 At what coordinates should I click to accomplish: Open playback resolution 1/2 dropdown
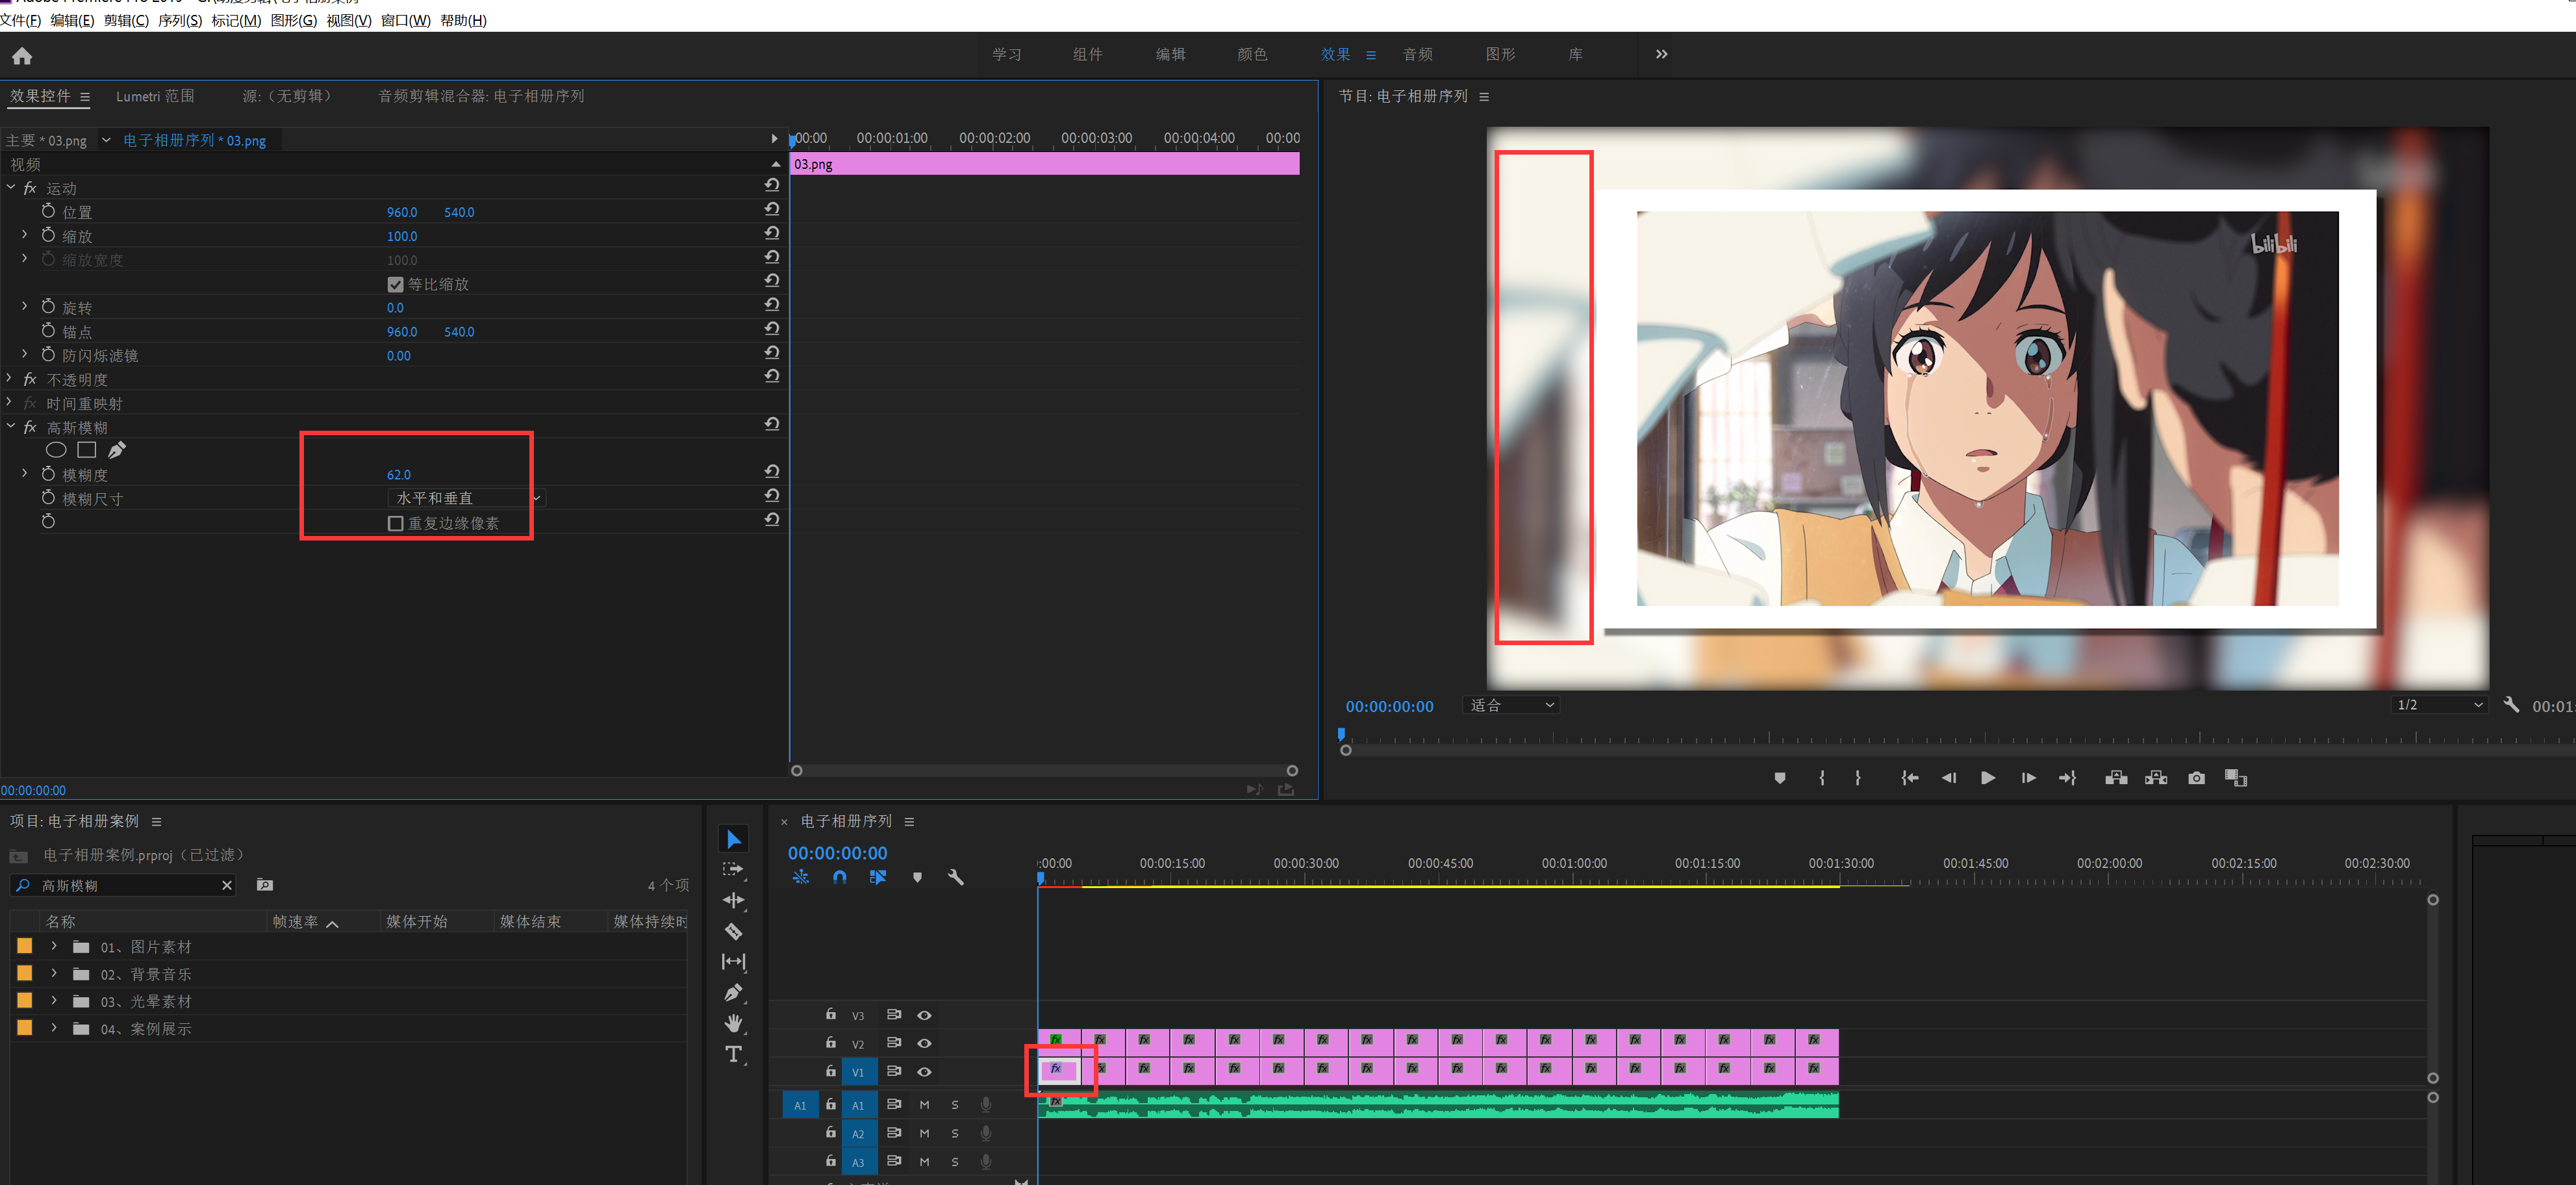point(2439,705)
